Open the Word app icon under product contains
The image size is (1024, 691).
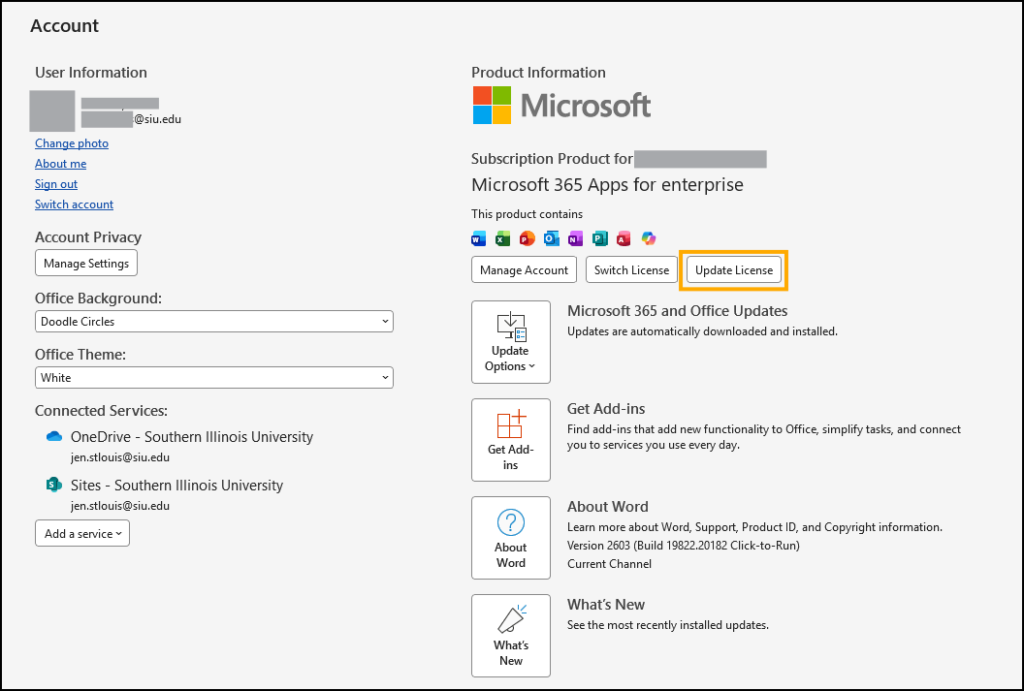pos(478,238)
